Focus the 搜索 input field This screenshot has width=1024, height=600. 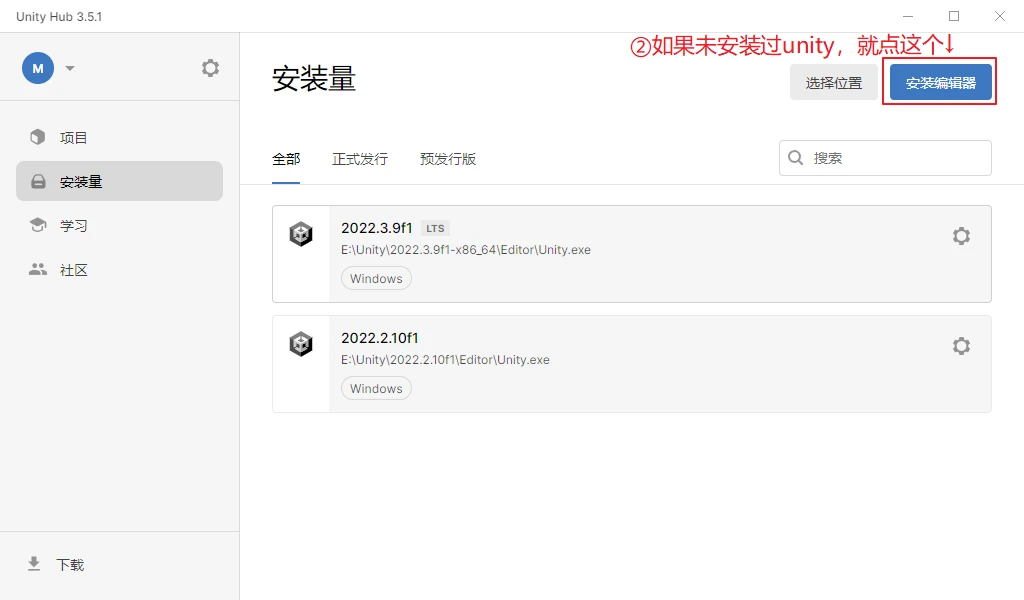pos(885,158)
